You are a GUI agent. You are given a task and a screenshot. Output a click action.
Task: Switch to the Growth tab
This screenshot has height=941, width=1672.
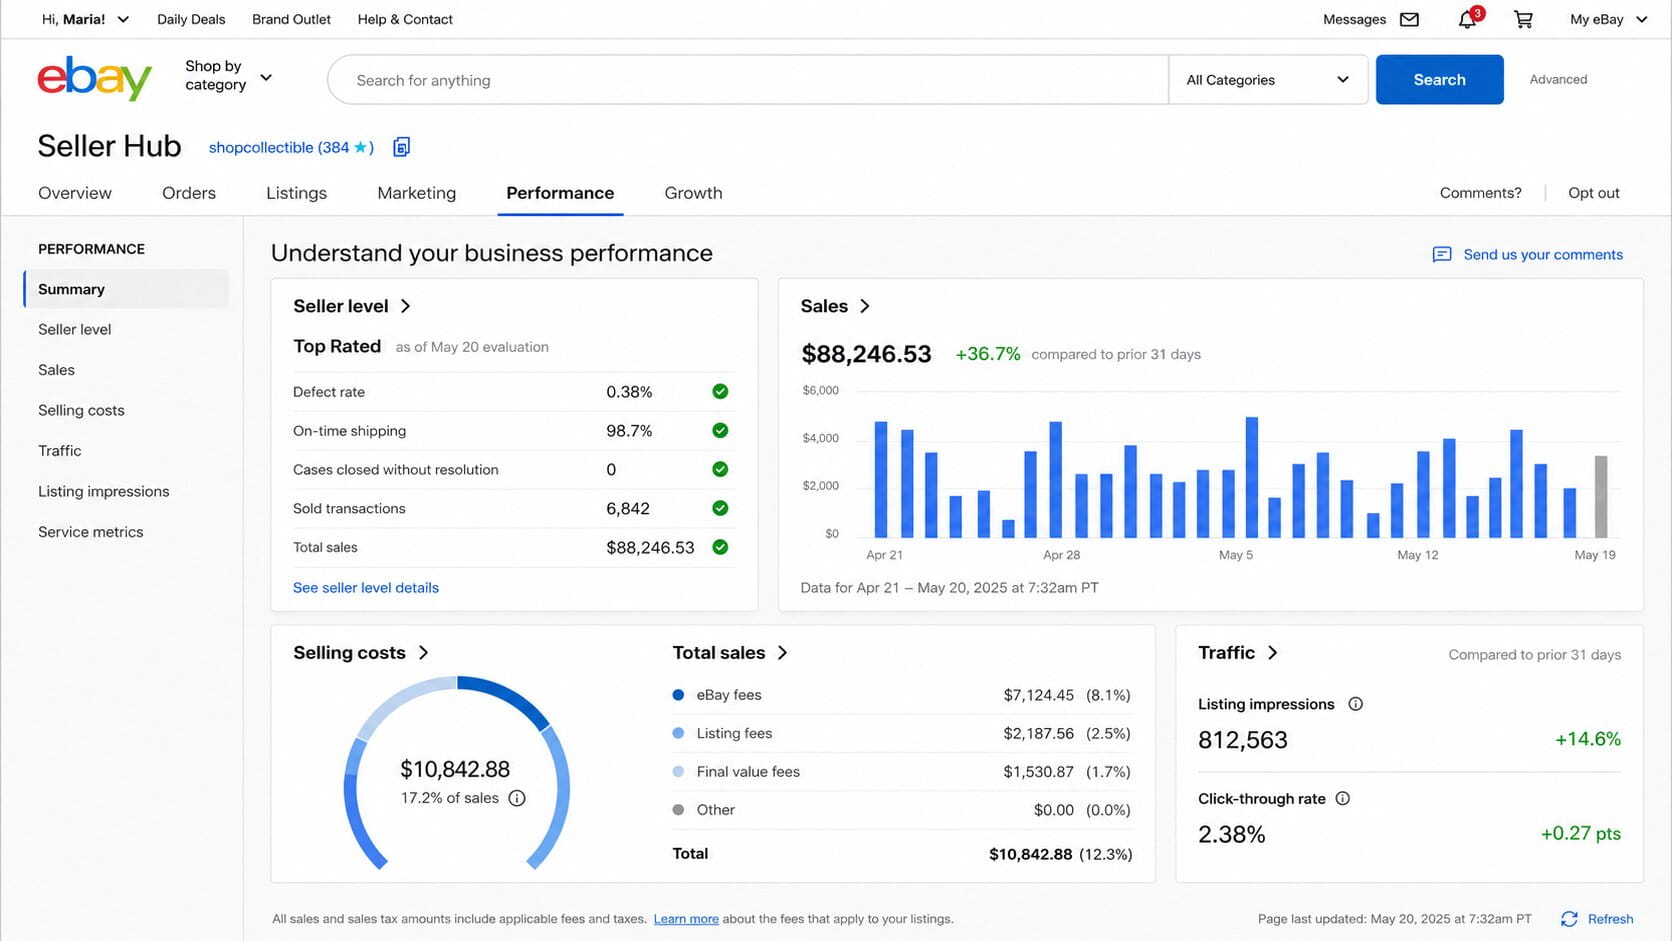coord(693,193)
